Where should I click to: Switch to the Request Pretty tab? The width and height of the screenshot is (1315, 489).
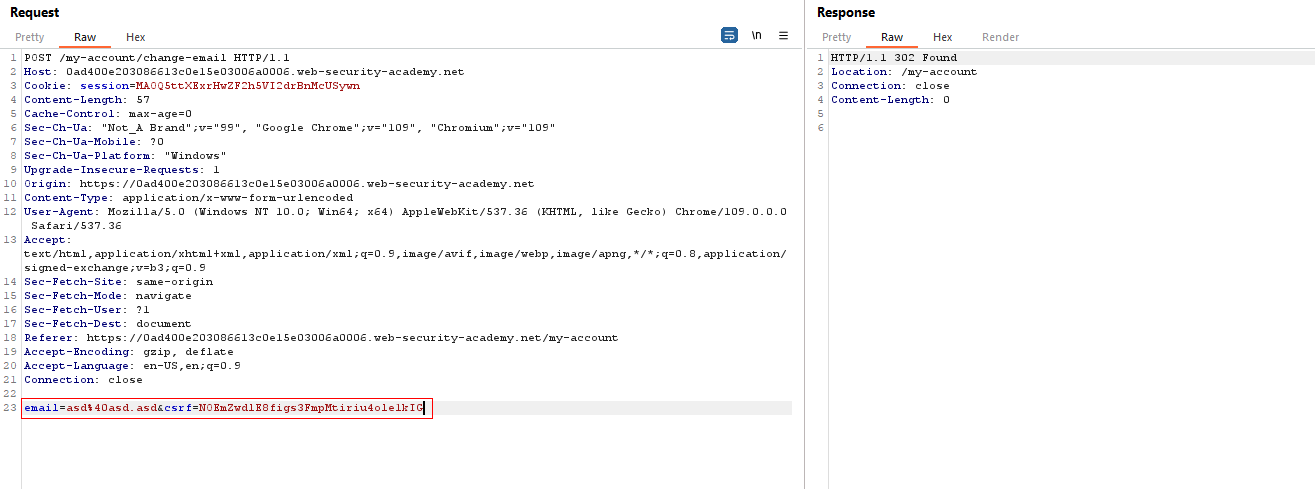pos(30,37)
